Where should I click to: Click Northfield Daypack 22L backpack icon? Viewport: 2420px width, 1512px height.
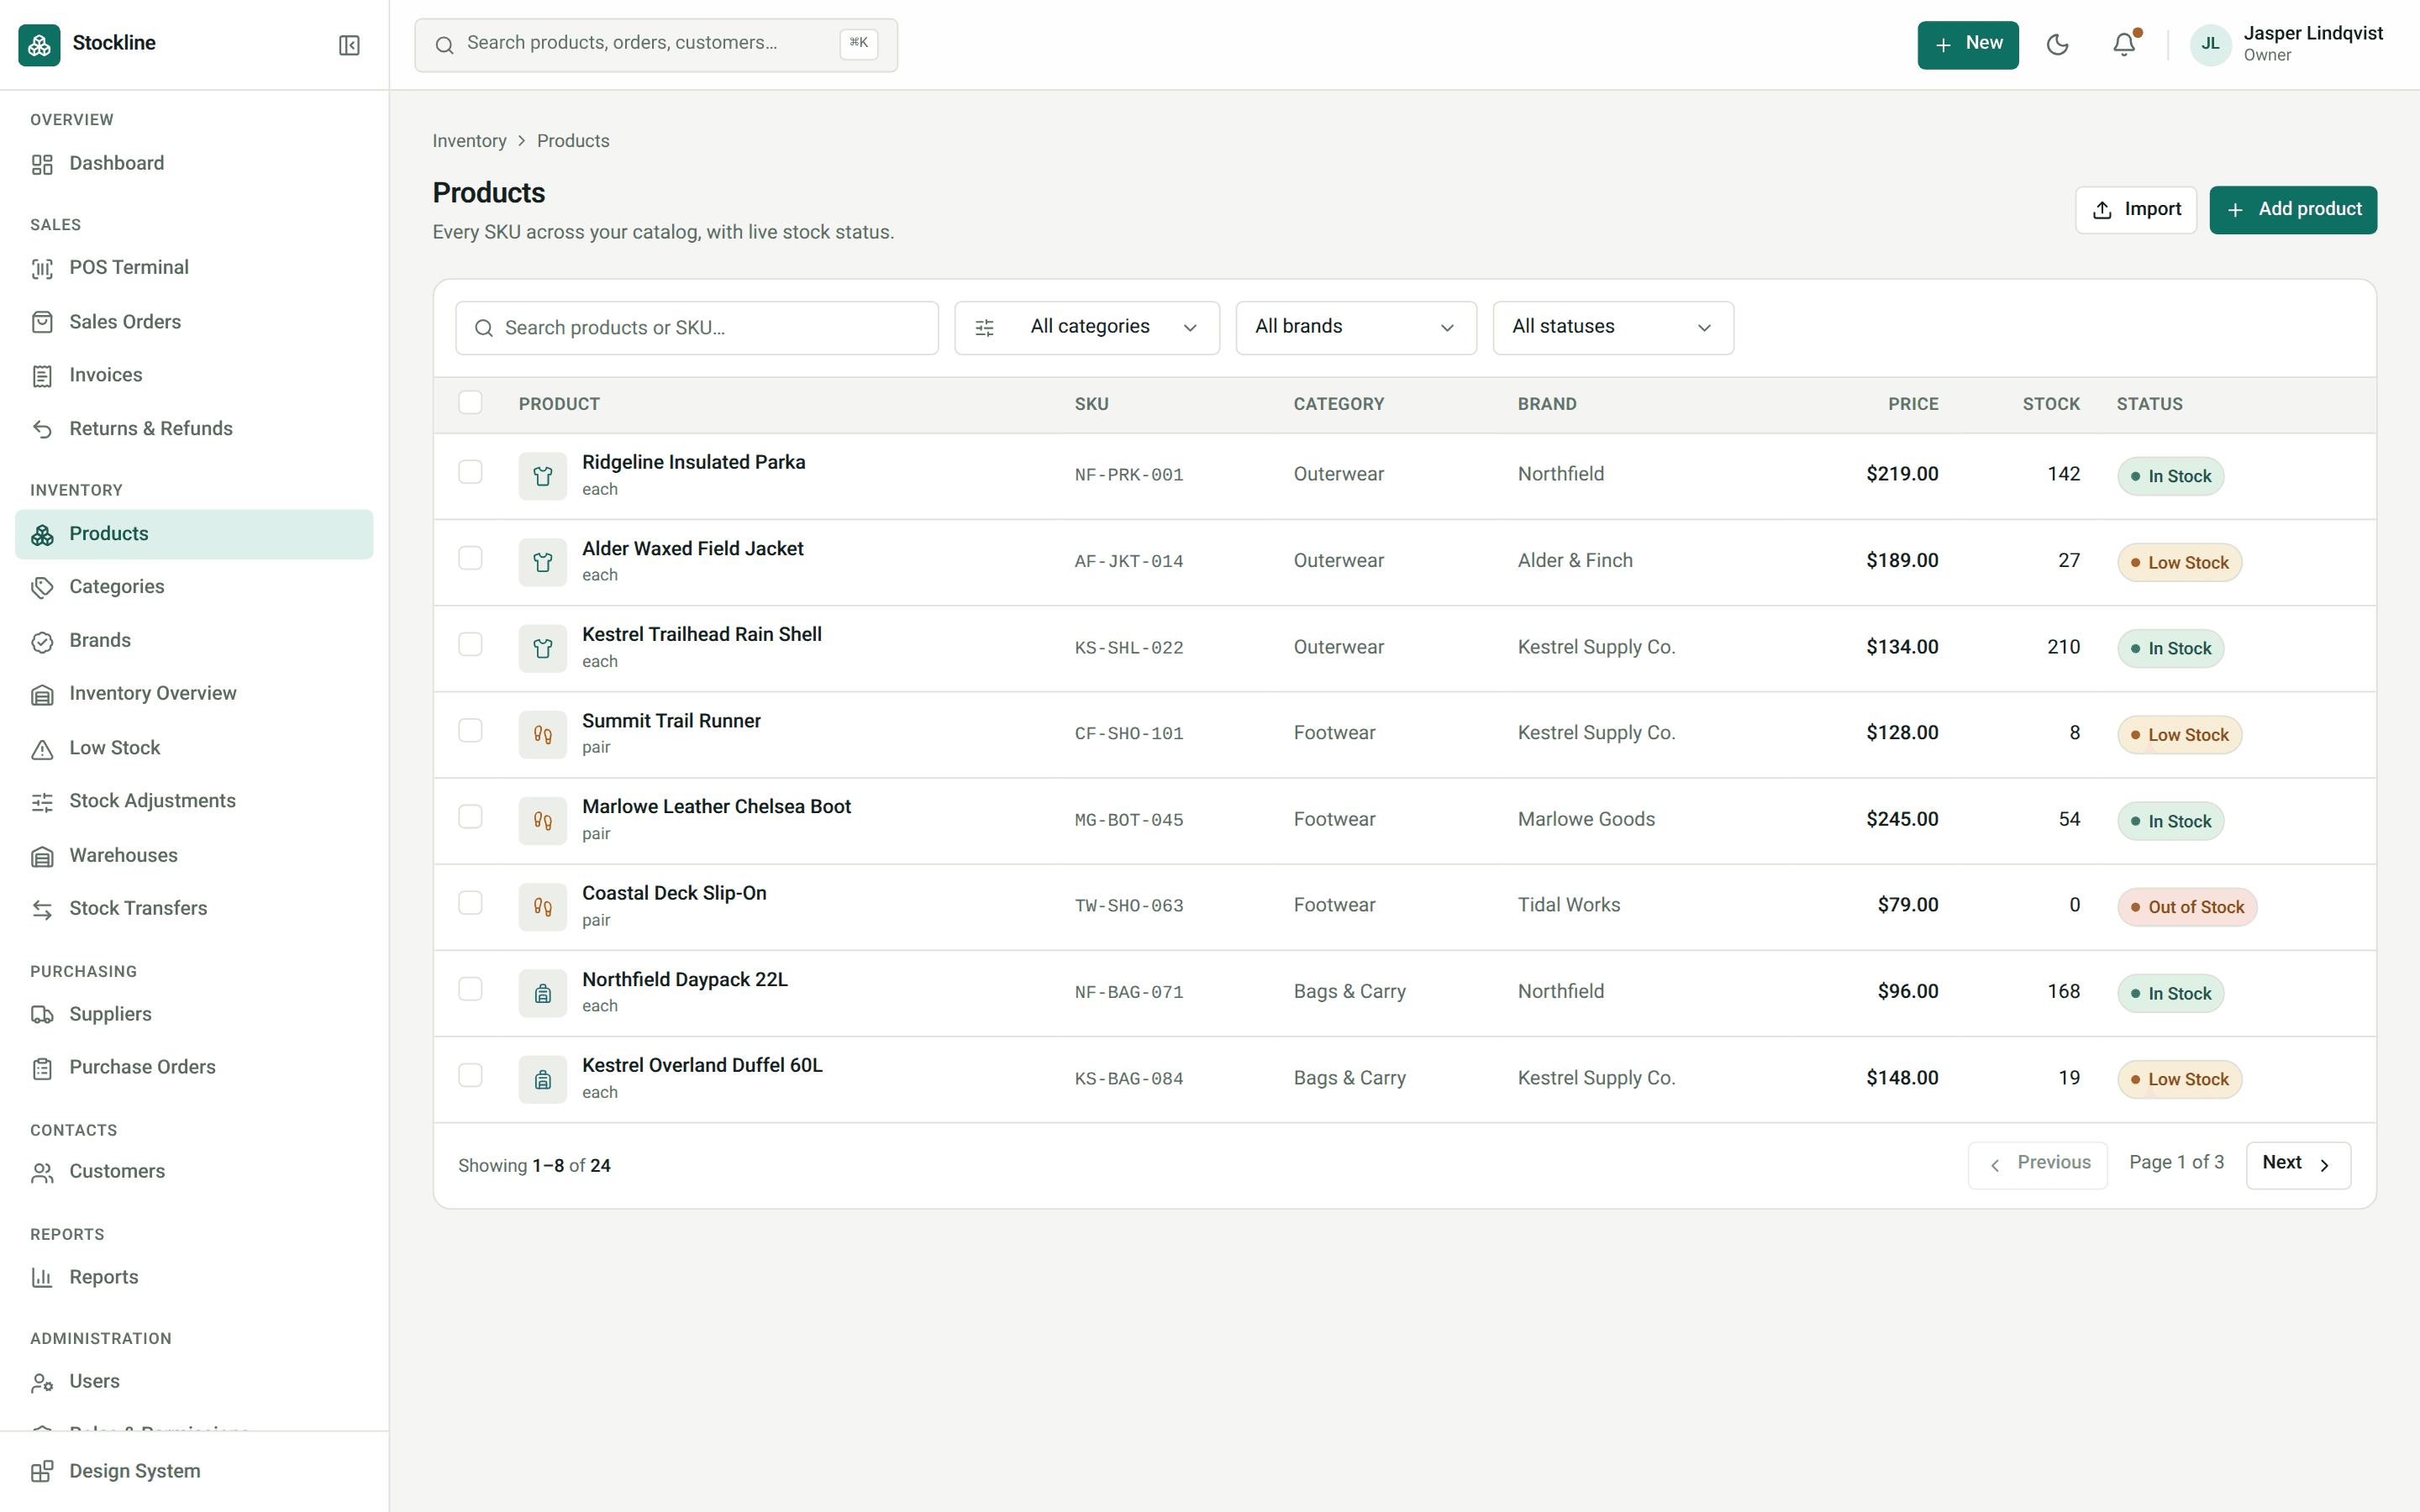(543, 993)
